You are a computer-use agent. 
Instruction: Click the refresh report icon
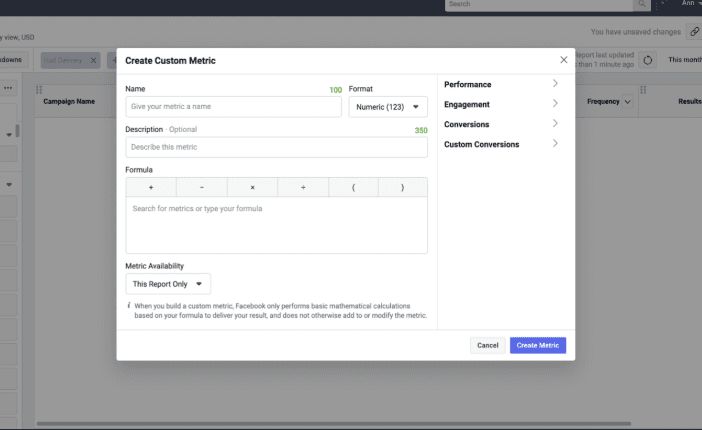(647, 60)
